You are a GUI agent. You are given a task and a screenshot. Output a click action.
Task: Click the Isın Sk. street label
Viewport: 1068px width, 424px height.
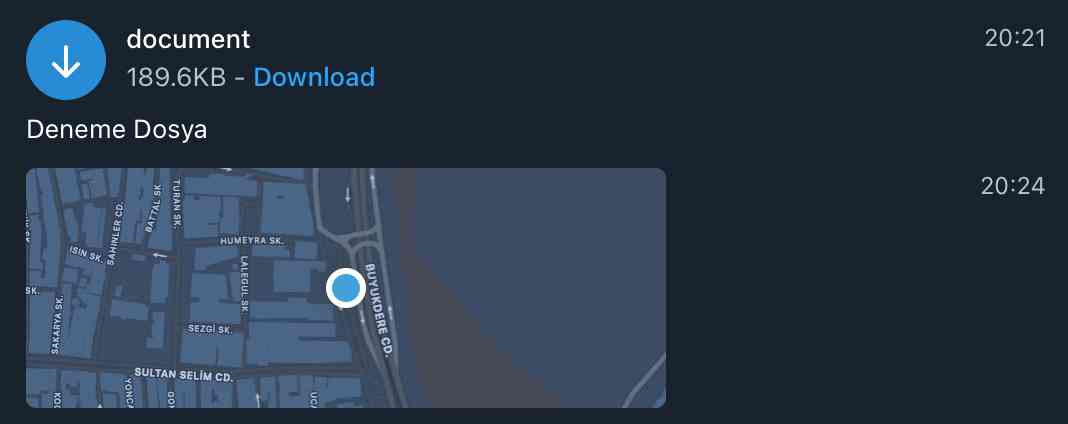pyautogui.click(x=87, y=255)
